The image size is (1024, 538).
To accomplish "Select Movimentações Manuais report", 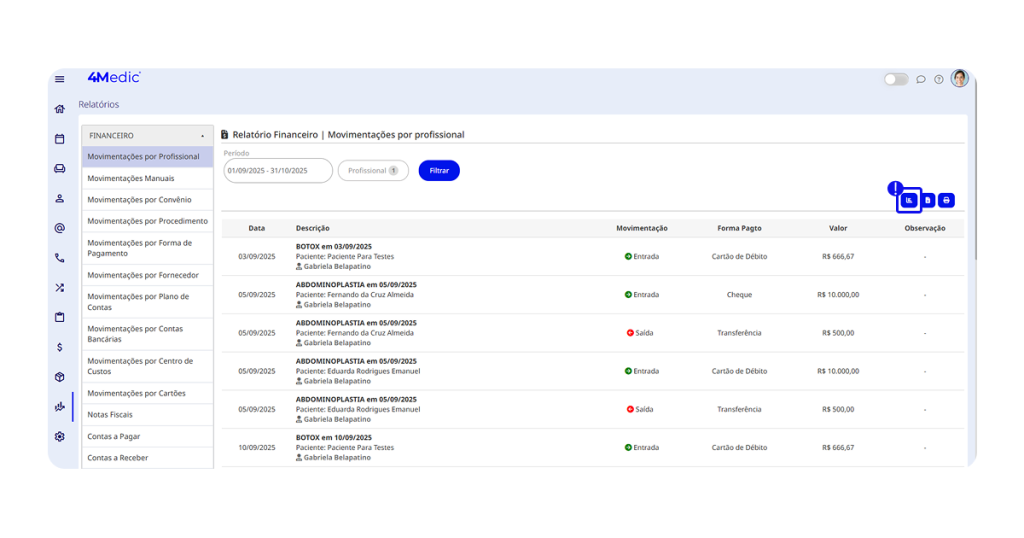I will (131, 179).
